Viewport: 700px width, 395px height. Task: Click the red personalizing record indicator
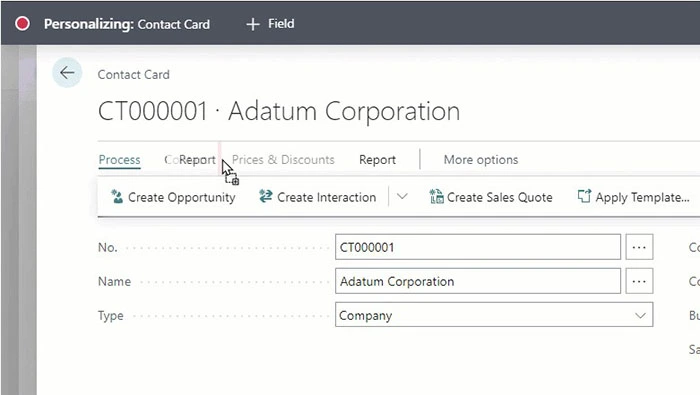22,24
